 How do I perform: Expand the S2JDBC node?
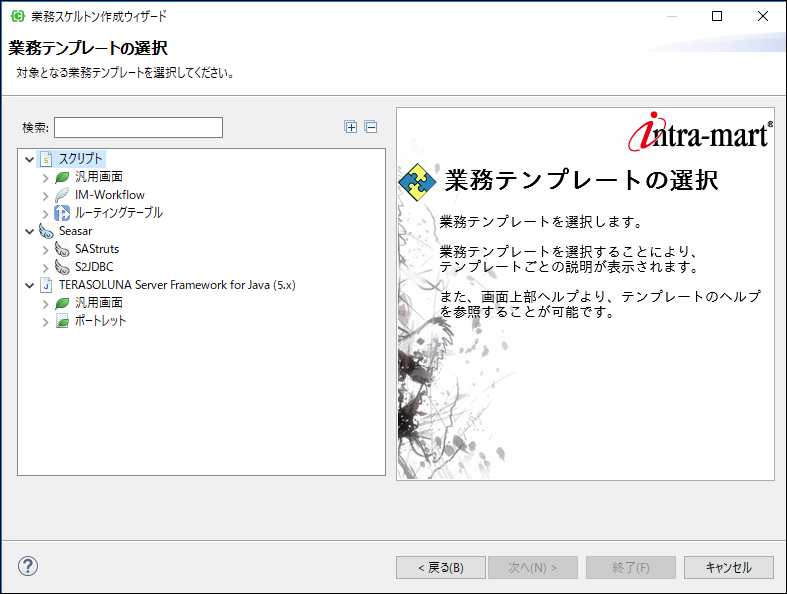coord(46,268)
